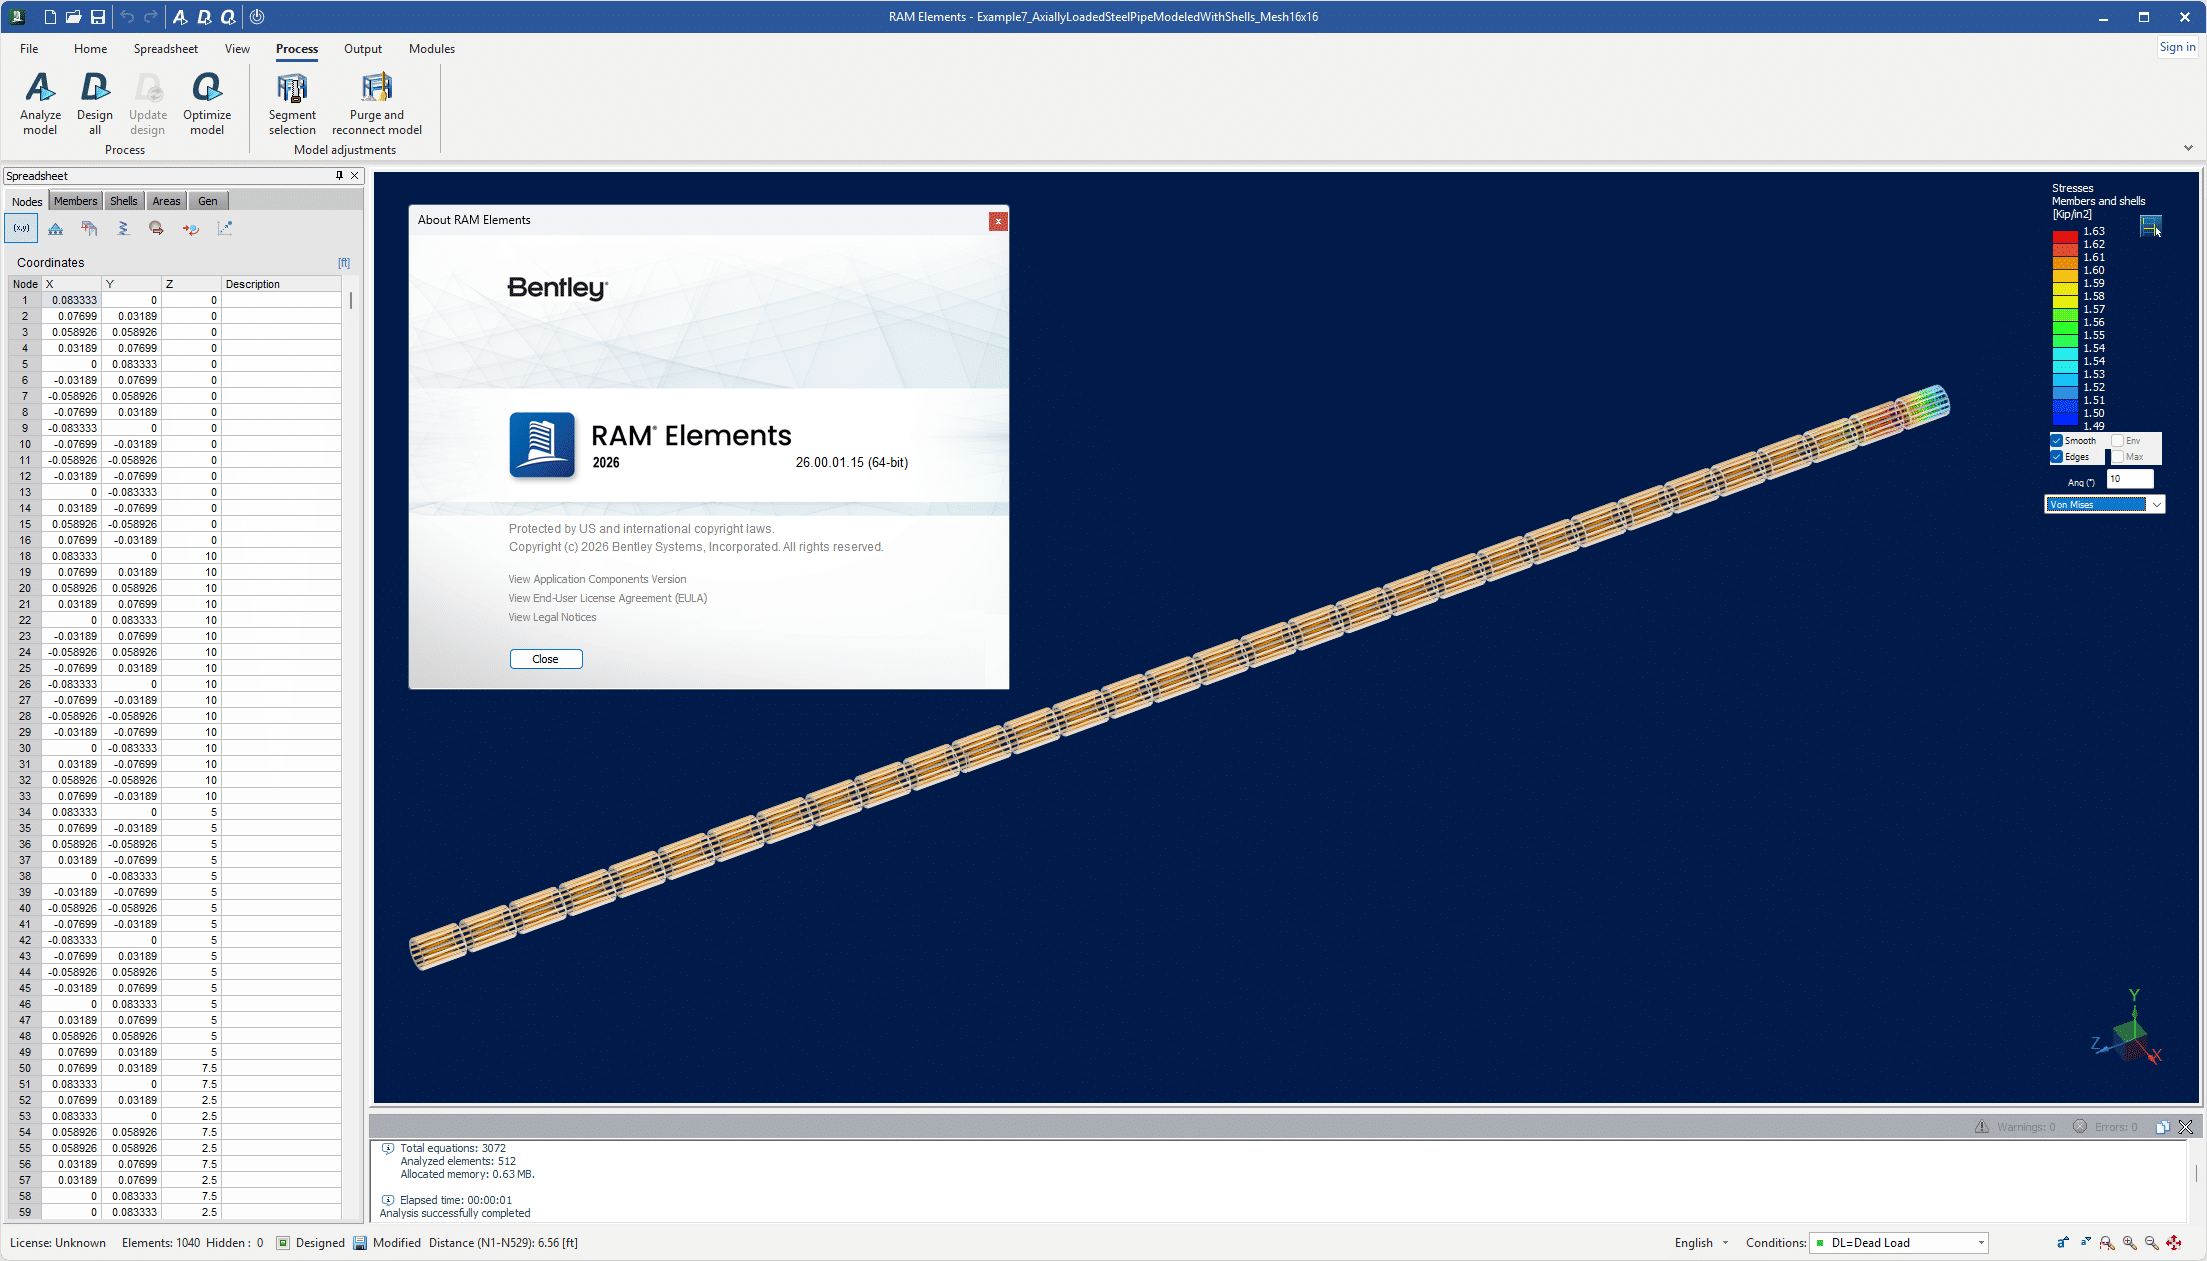
Task: Uncheck the Edges checkbox
Action: coord(2057,457)
